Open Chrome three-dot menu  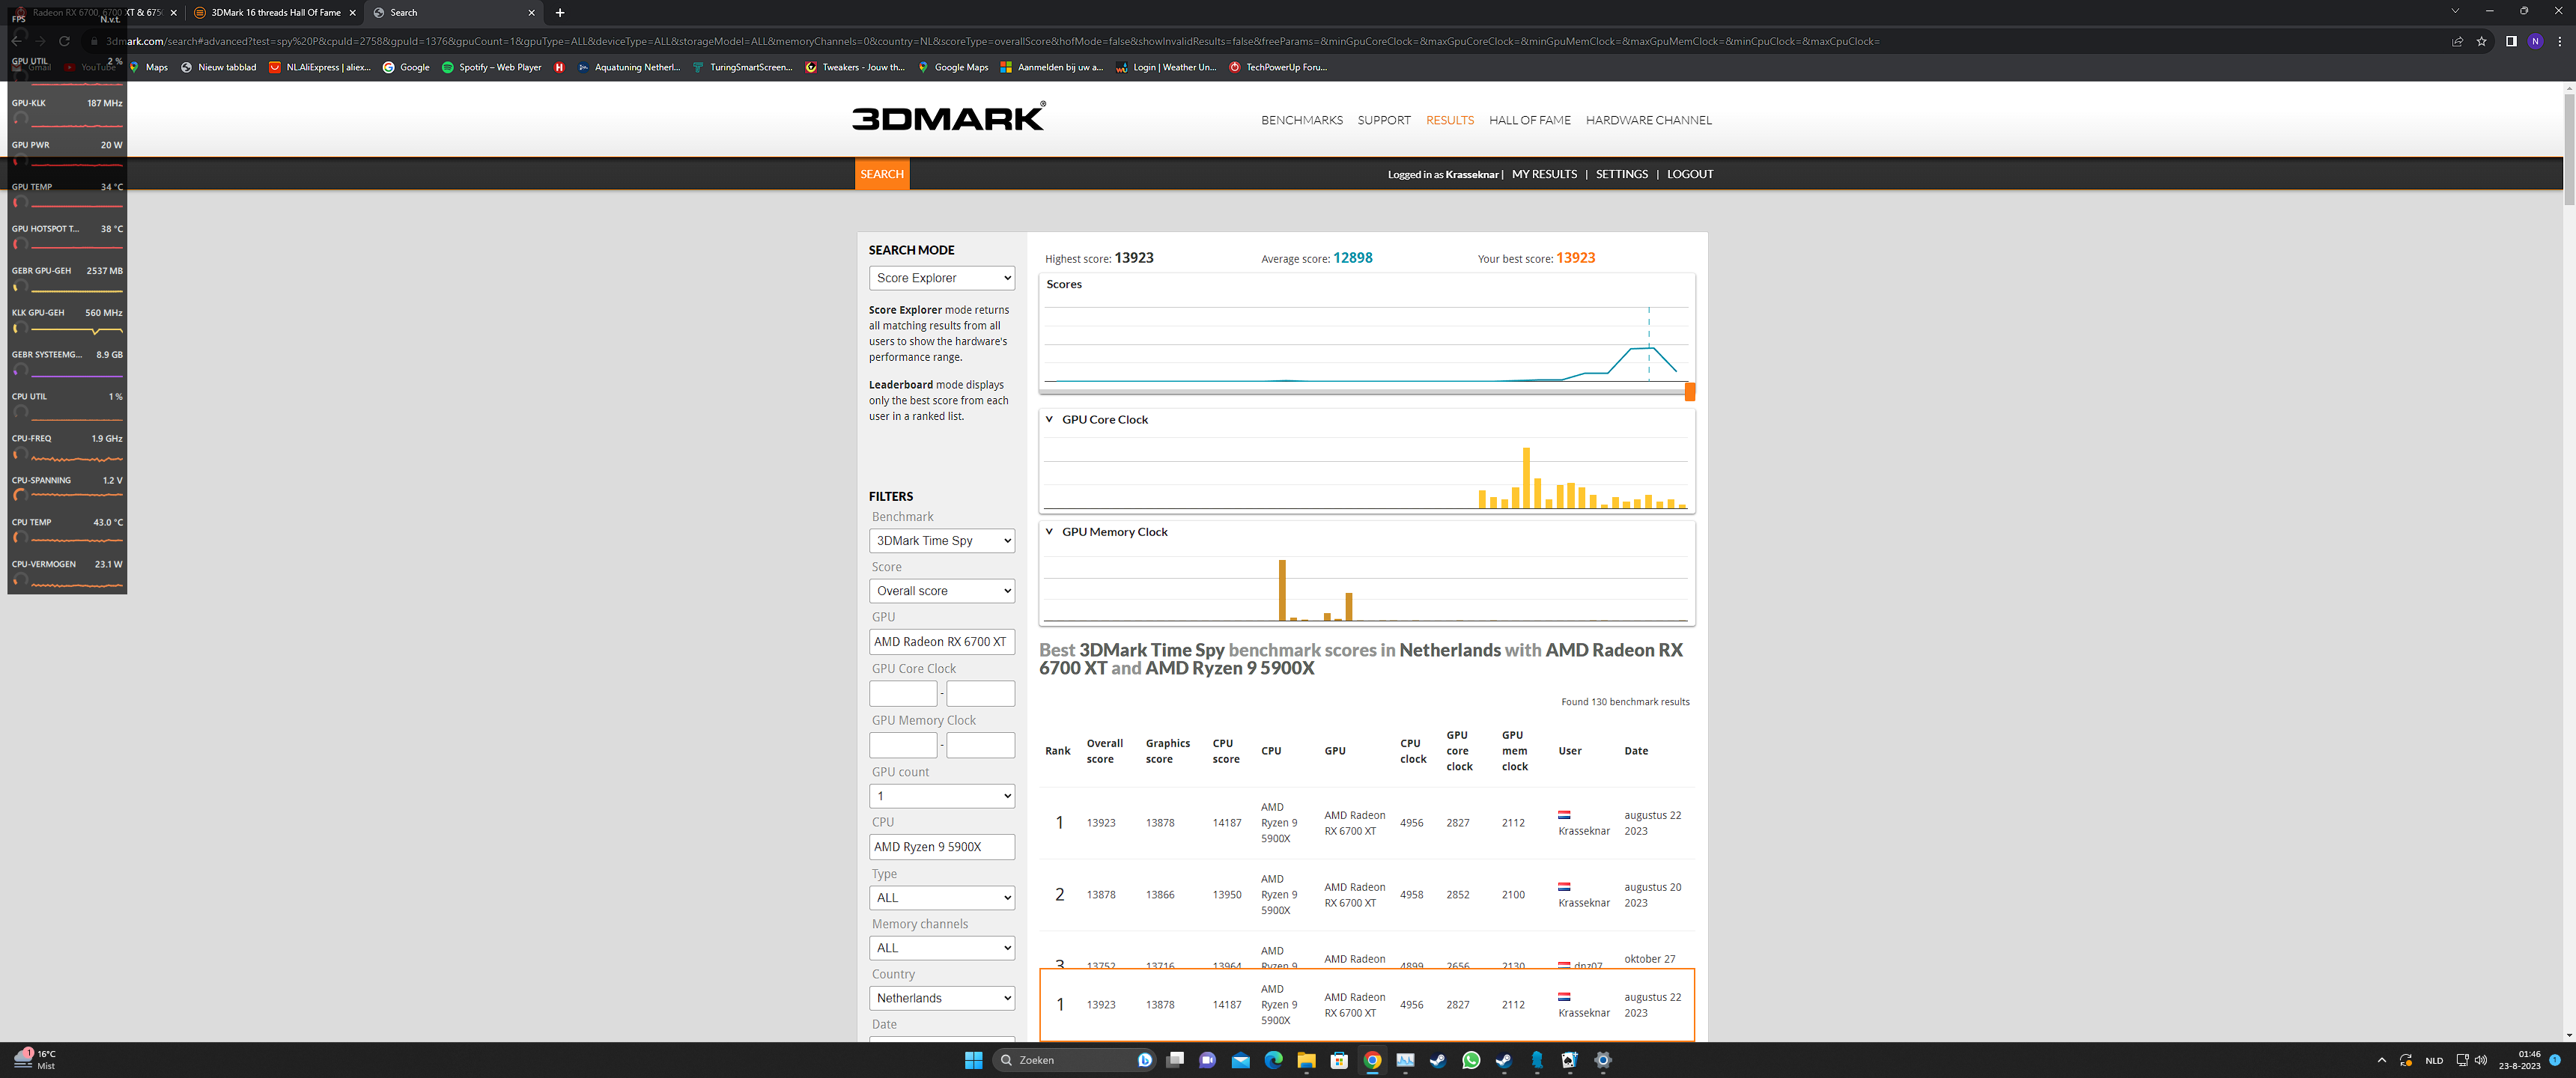[2559, 41]
